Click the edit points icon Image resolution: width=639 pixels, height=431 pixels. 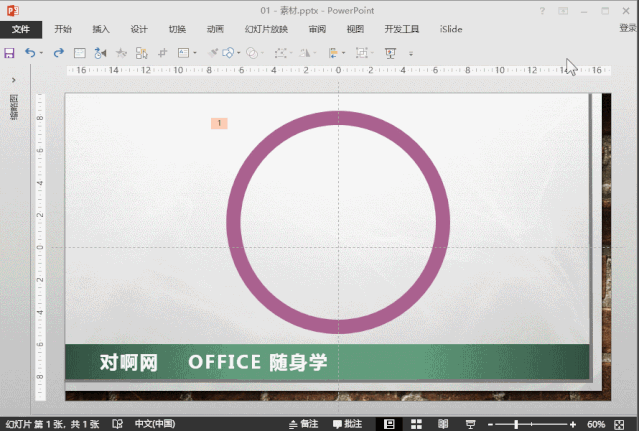pos(280,53)
